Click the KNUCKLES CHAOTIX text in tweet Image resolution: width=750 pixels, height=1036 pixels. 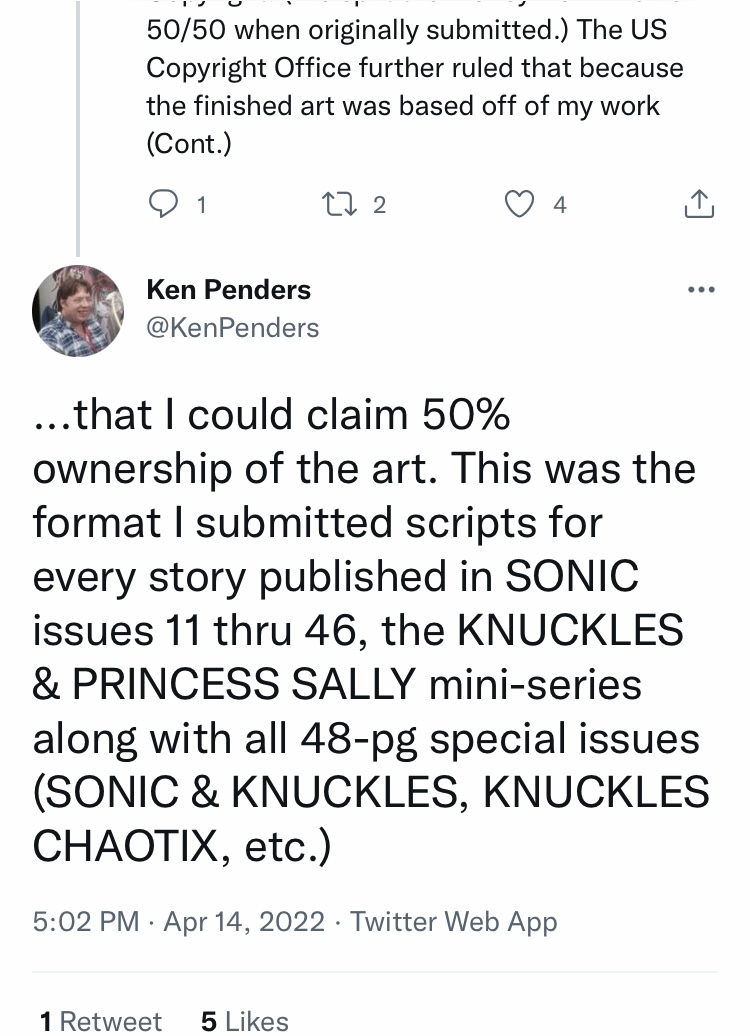(371, 818)
